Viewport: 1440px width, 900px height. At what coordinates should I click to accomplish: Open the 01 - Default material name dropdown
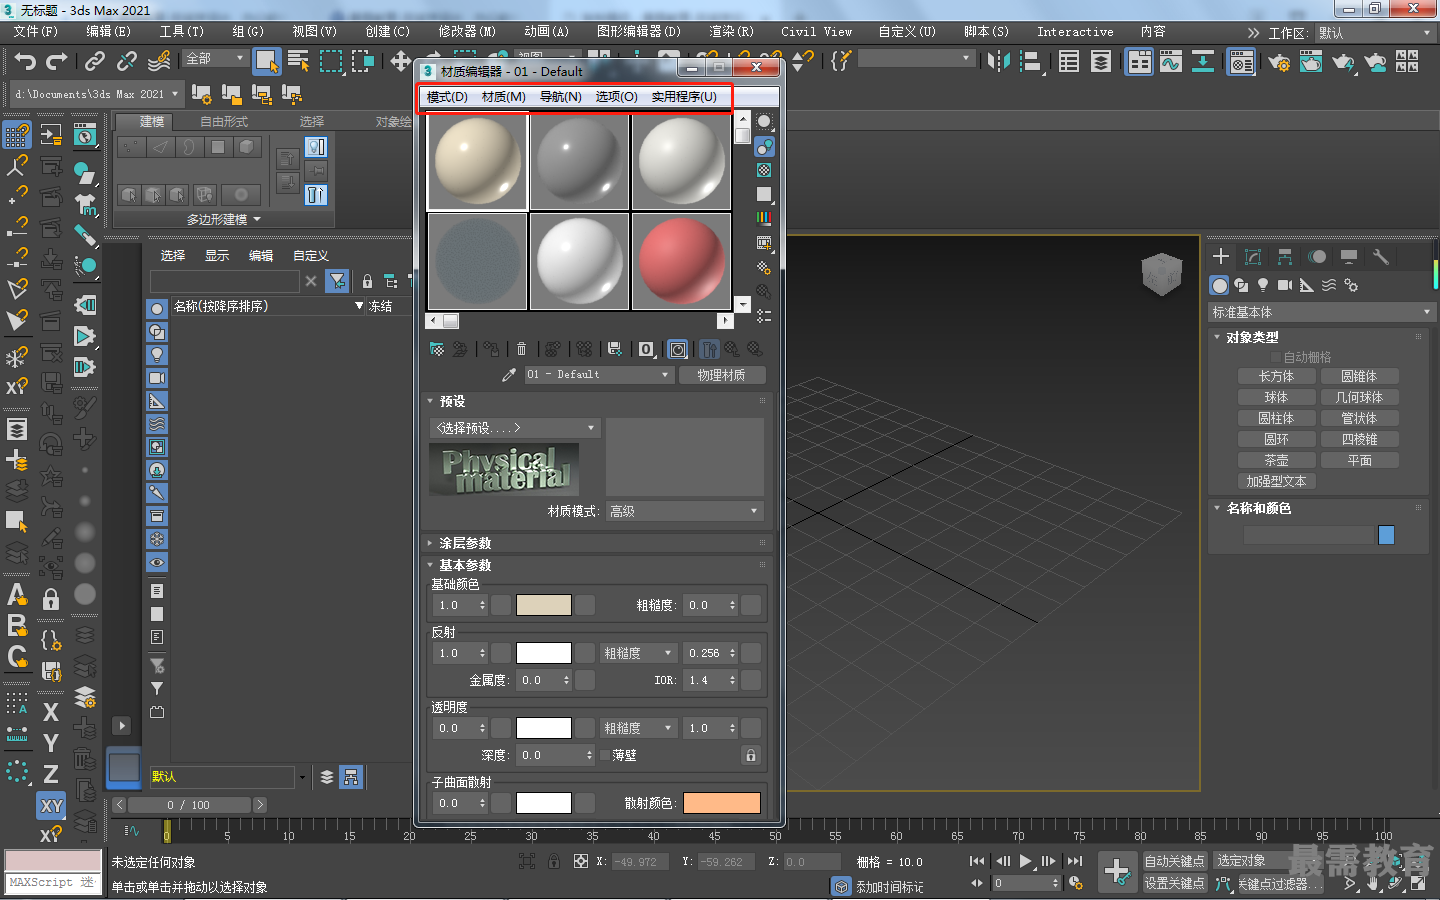(x=598, y=375)
